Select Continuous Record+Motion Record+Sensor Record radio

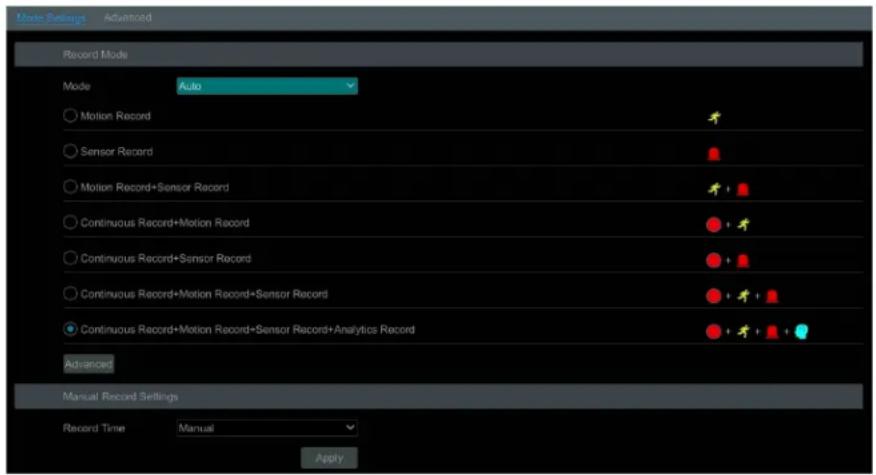[70, 294]
